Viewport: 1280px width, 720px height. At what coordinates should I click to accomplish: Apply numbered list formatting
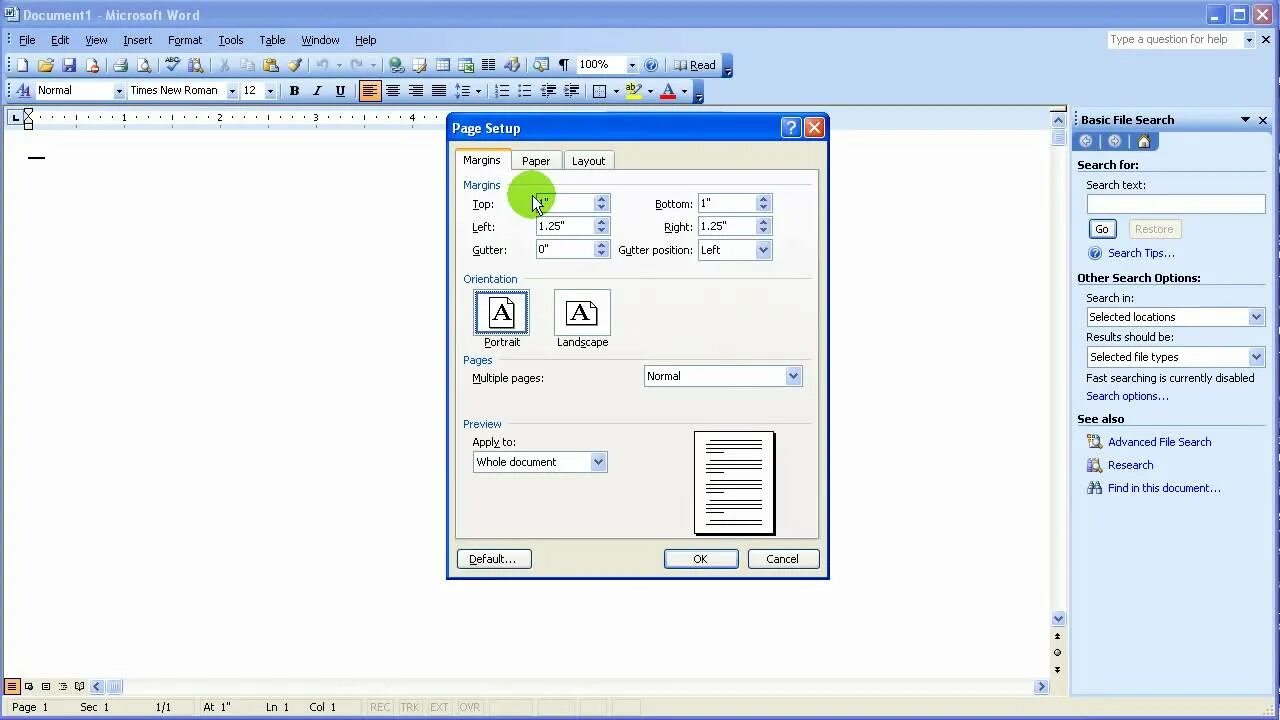[x=502, y=91]
